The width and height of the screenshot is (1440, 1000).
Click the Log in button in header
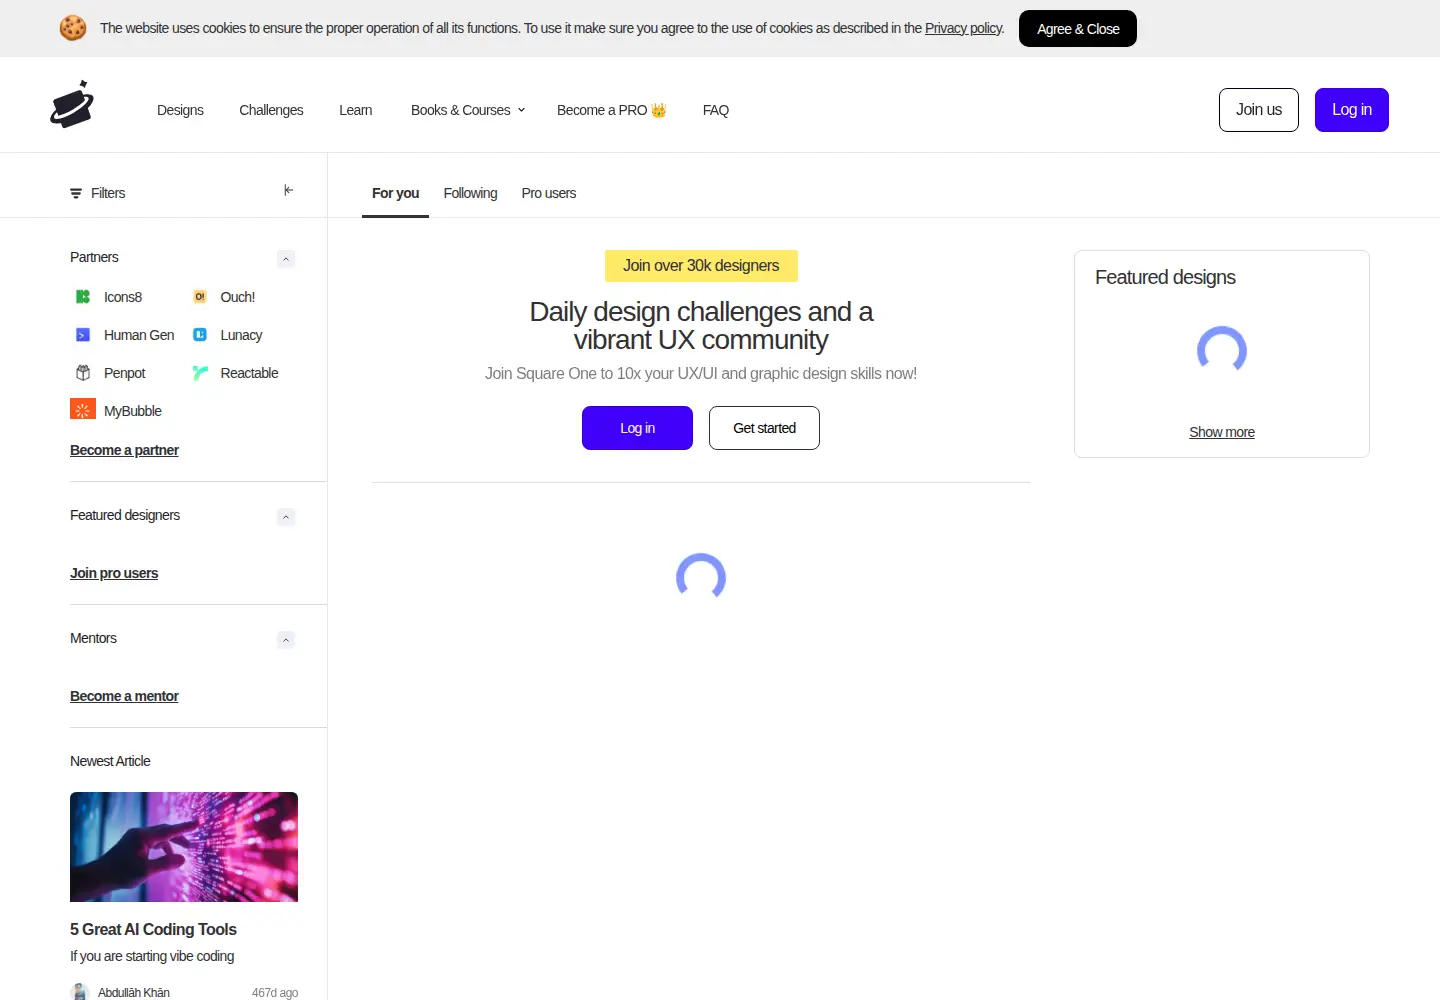click(1352, 110)
